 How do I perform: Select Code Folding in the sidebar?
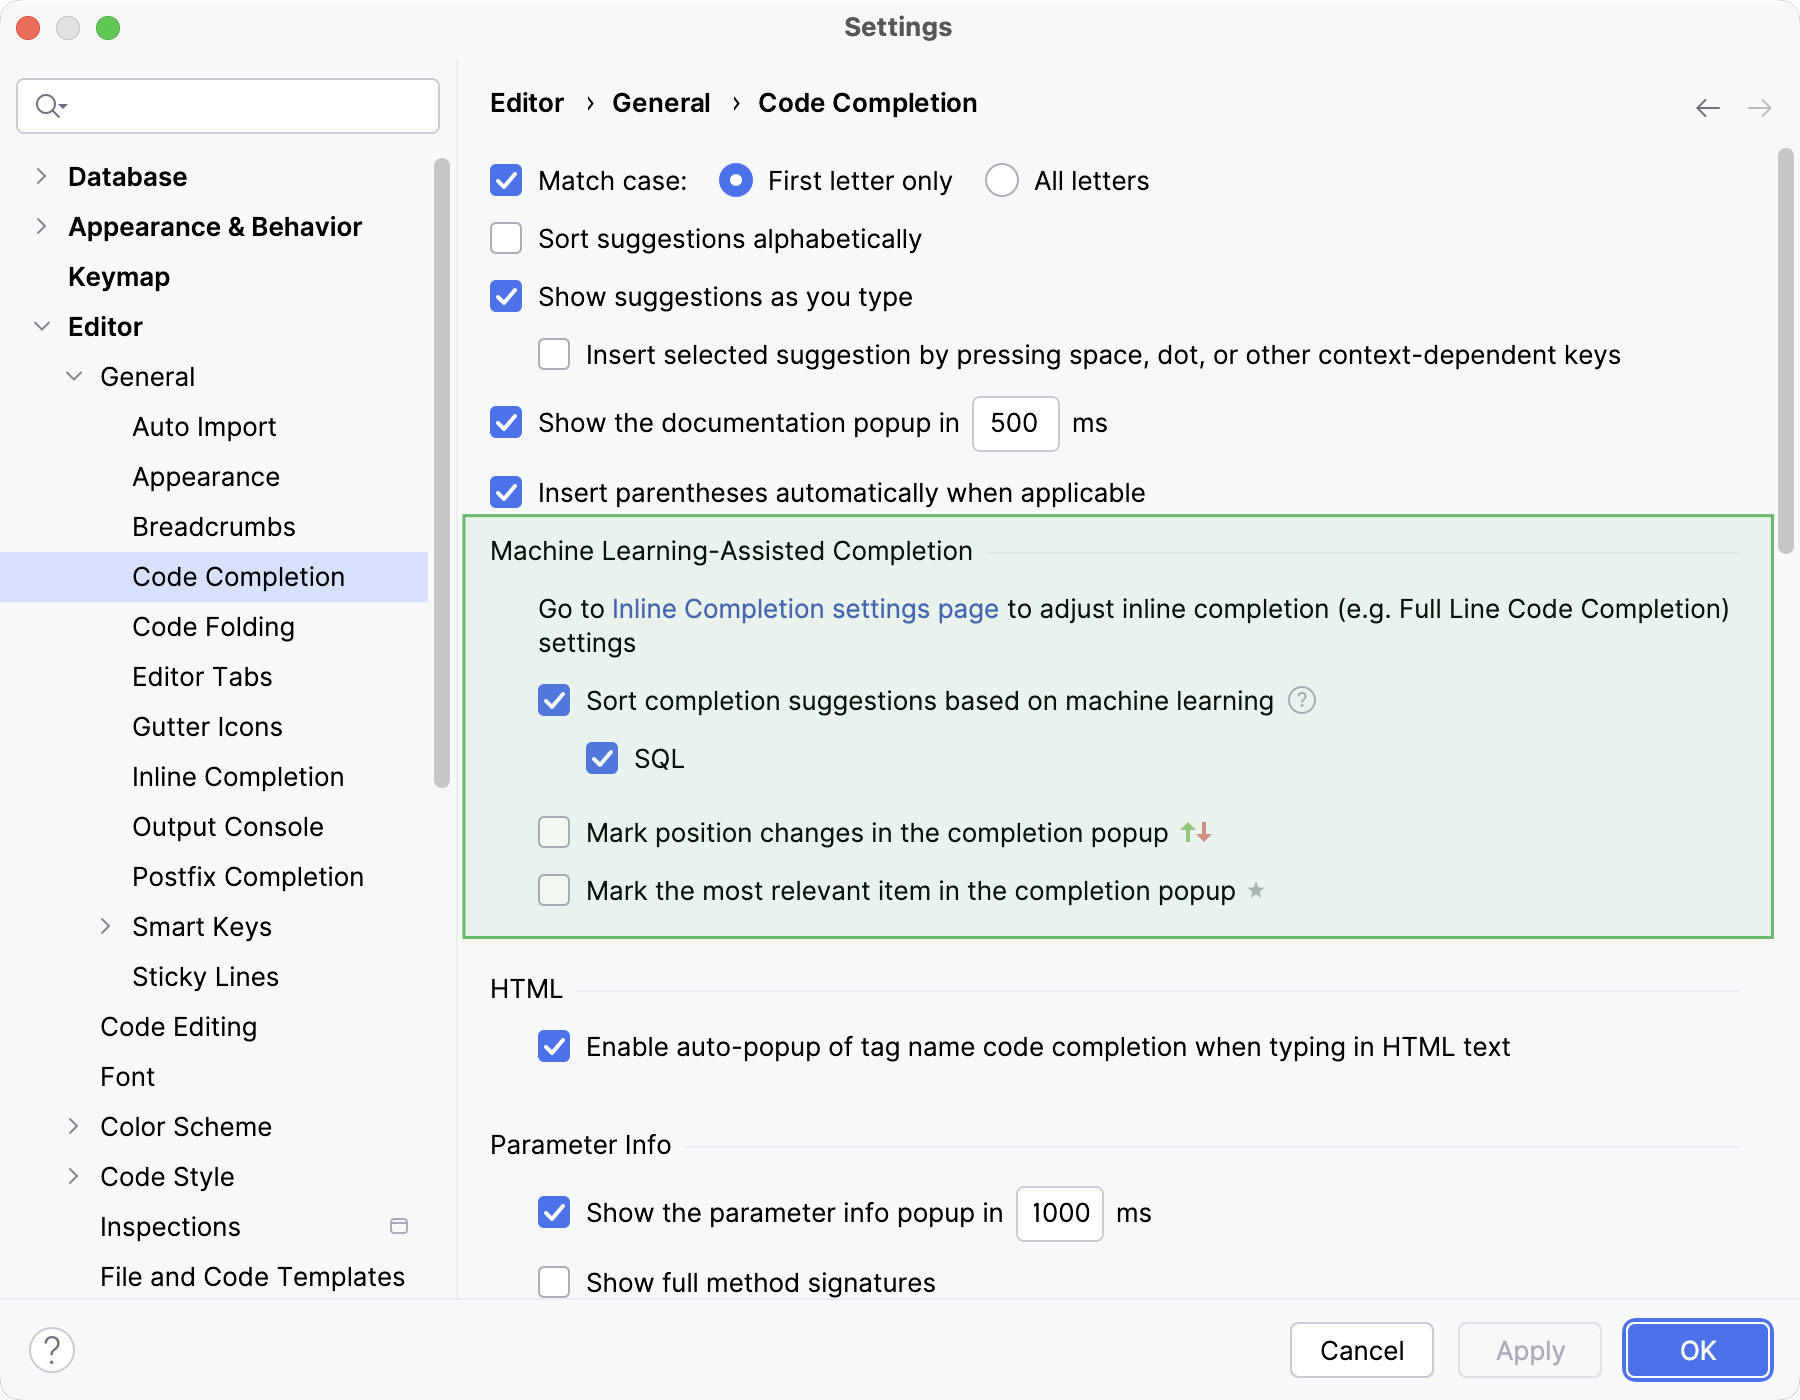point(213,627)
